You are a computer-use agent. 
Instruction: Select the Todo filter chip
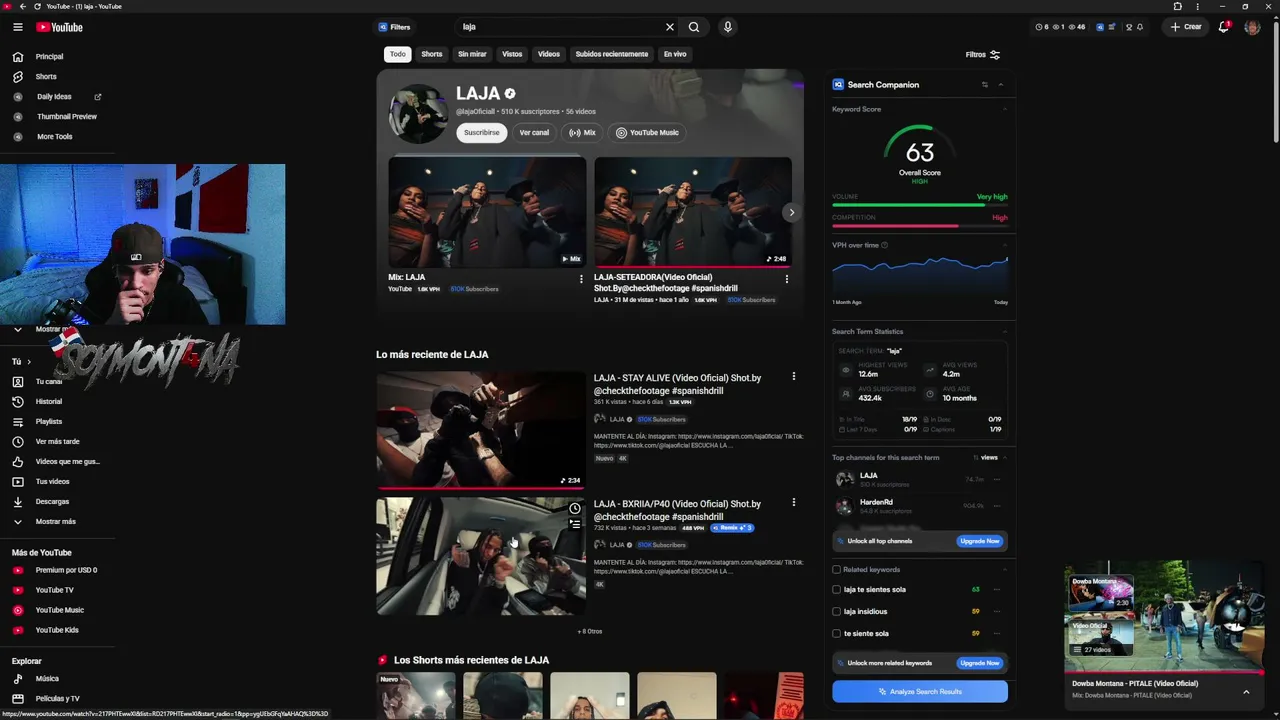[398, 54]
